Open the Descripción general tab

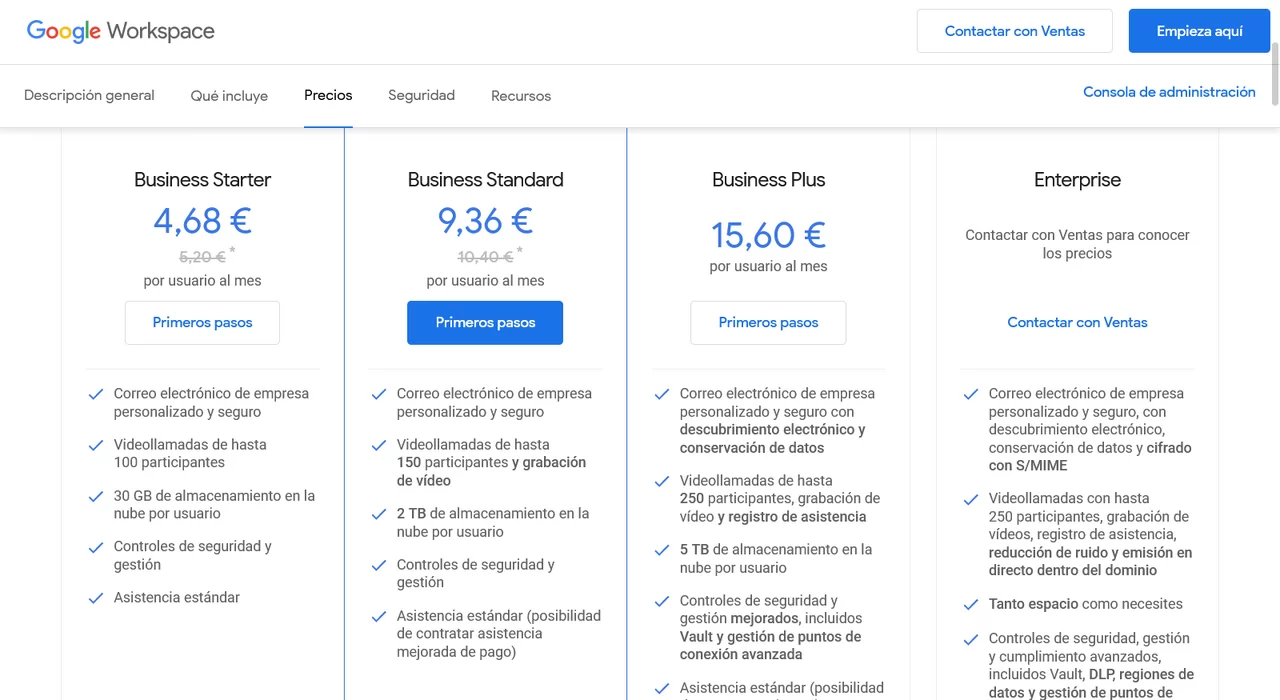tap(89, 96)
